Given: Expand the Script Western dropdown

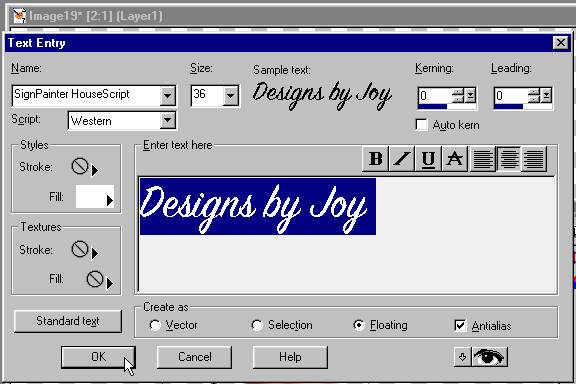Looking at the screenshot, I should [168, 120].
